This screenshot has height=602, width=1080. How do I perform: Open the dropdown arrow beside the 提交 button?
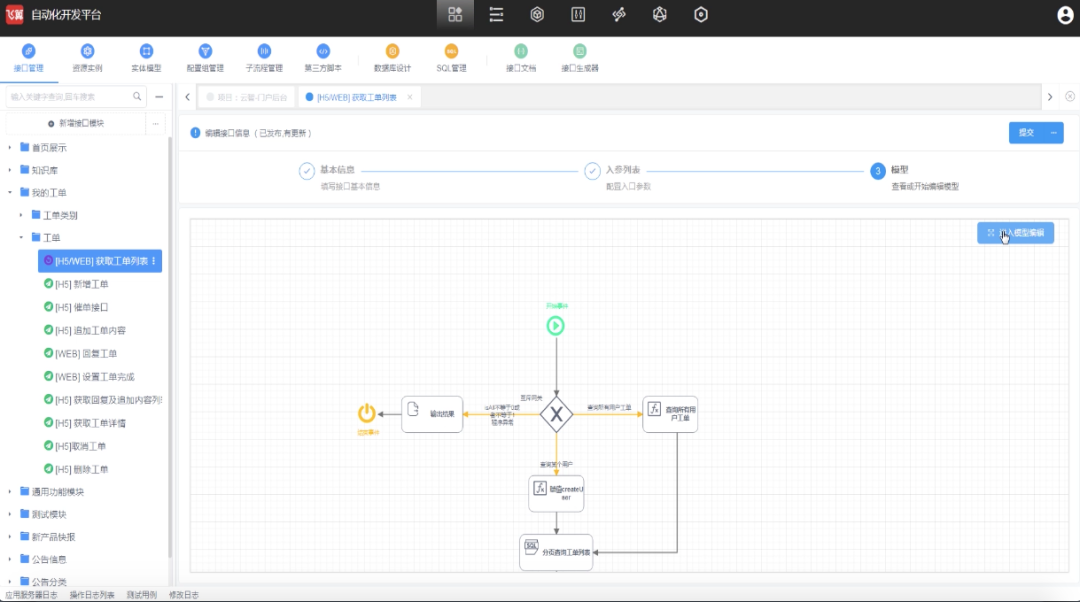(1054, 133)
